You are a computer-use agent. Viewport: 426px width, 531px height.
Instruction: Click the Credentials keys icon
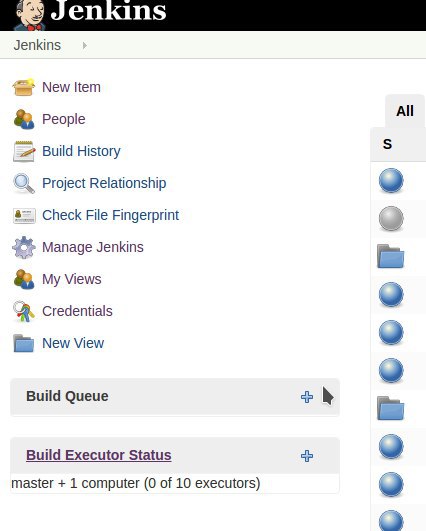[x=24, y=311]
